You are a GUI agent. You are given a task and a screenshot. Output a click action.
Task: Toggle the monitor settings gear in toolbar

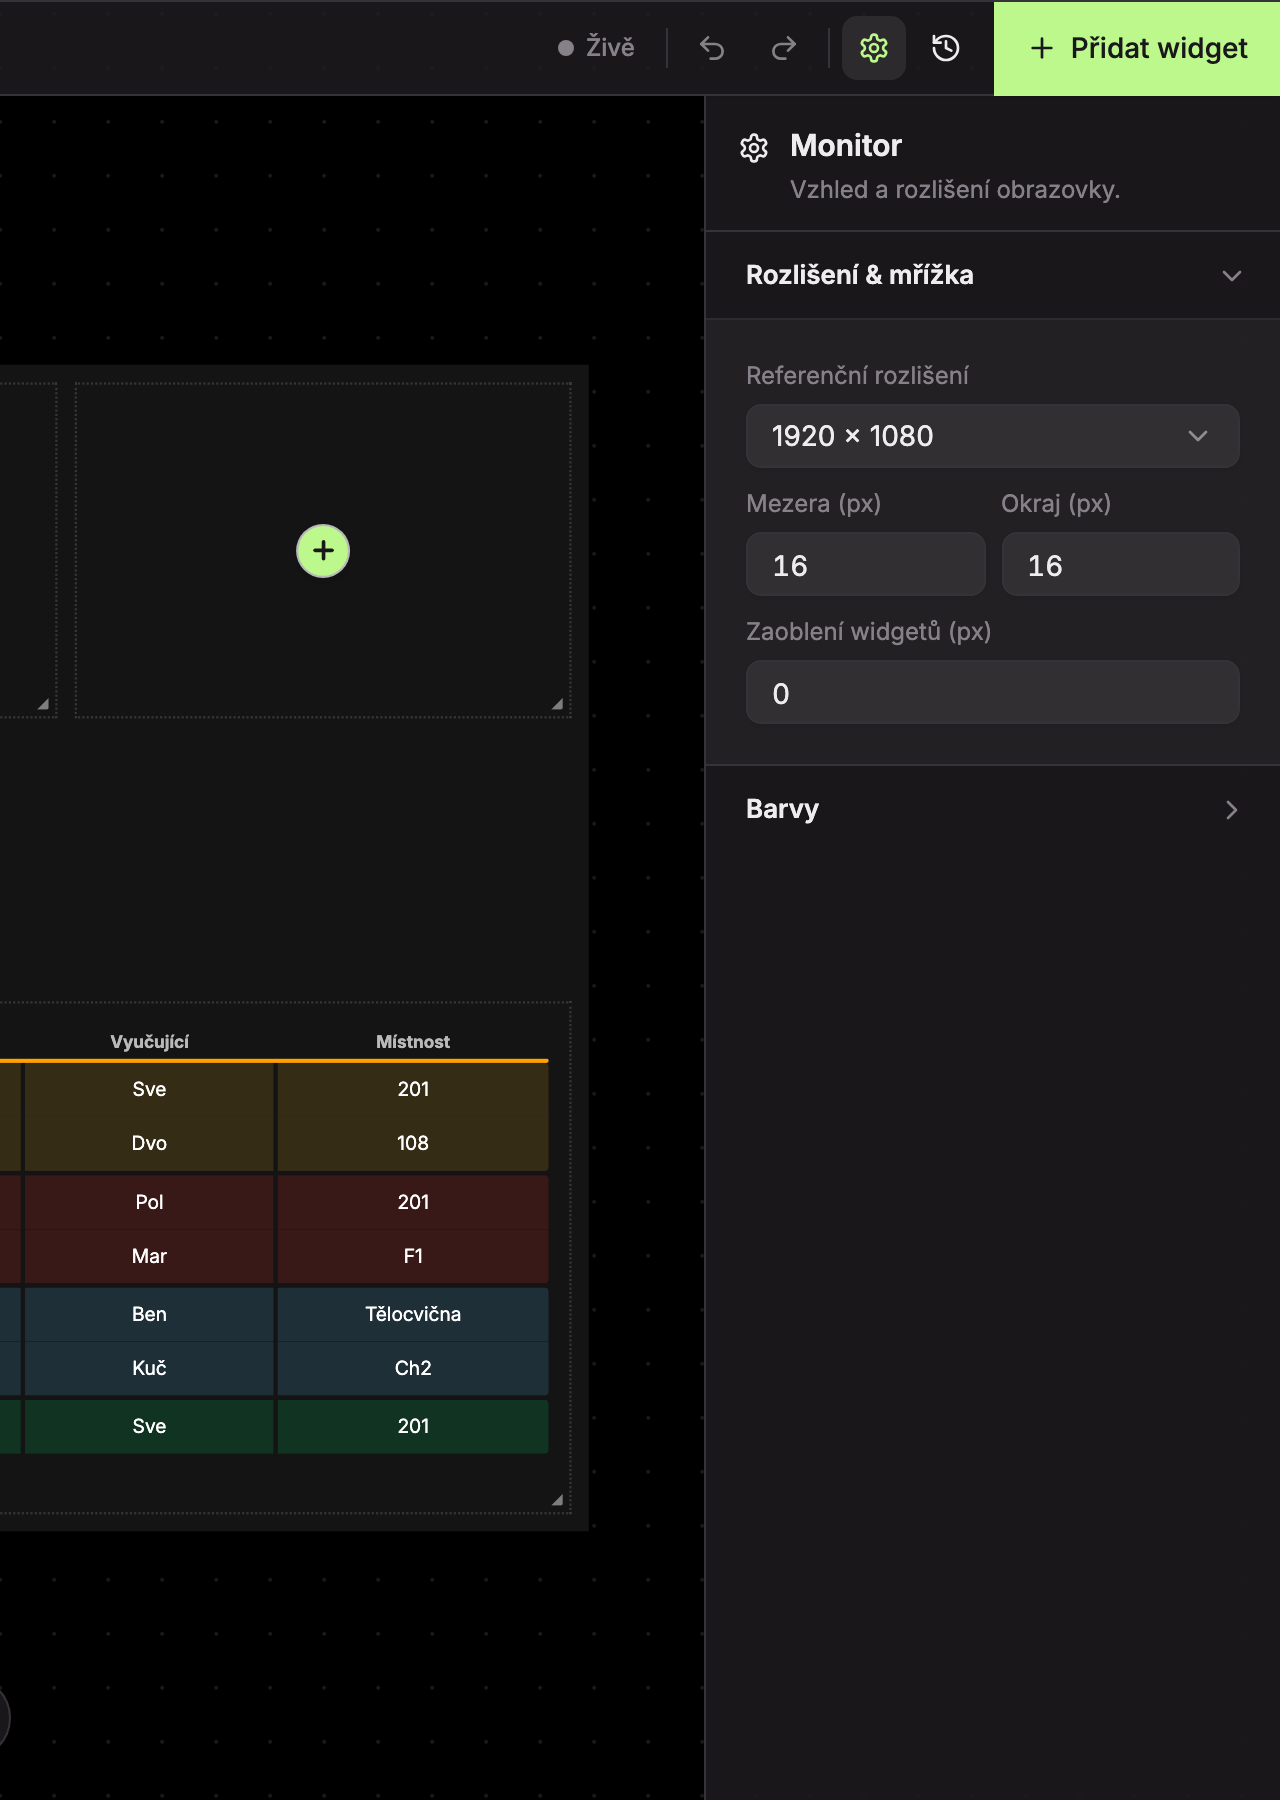pyautogui.click(x=874, y=48)
